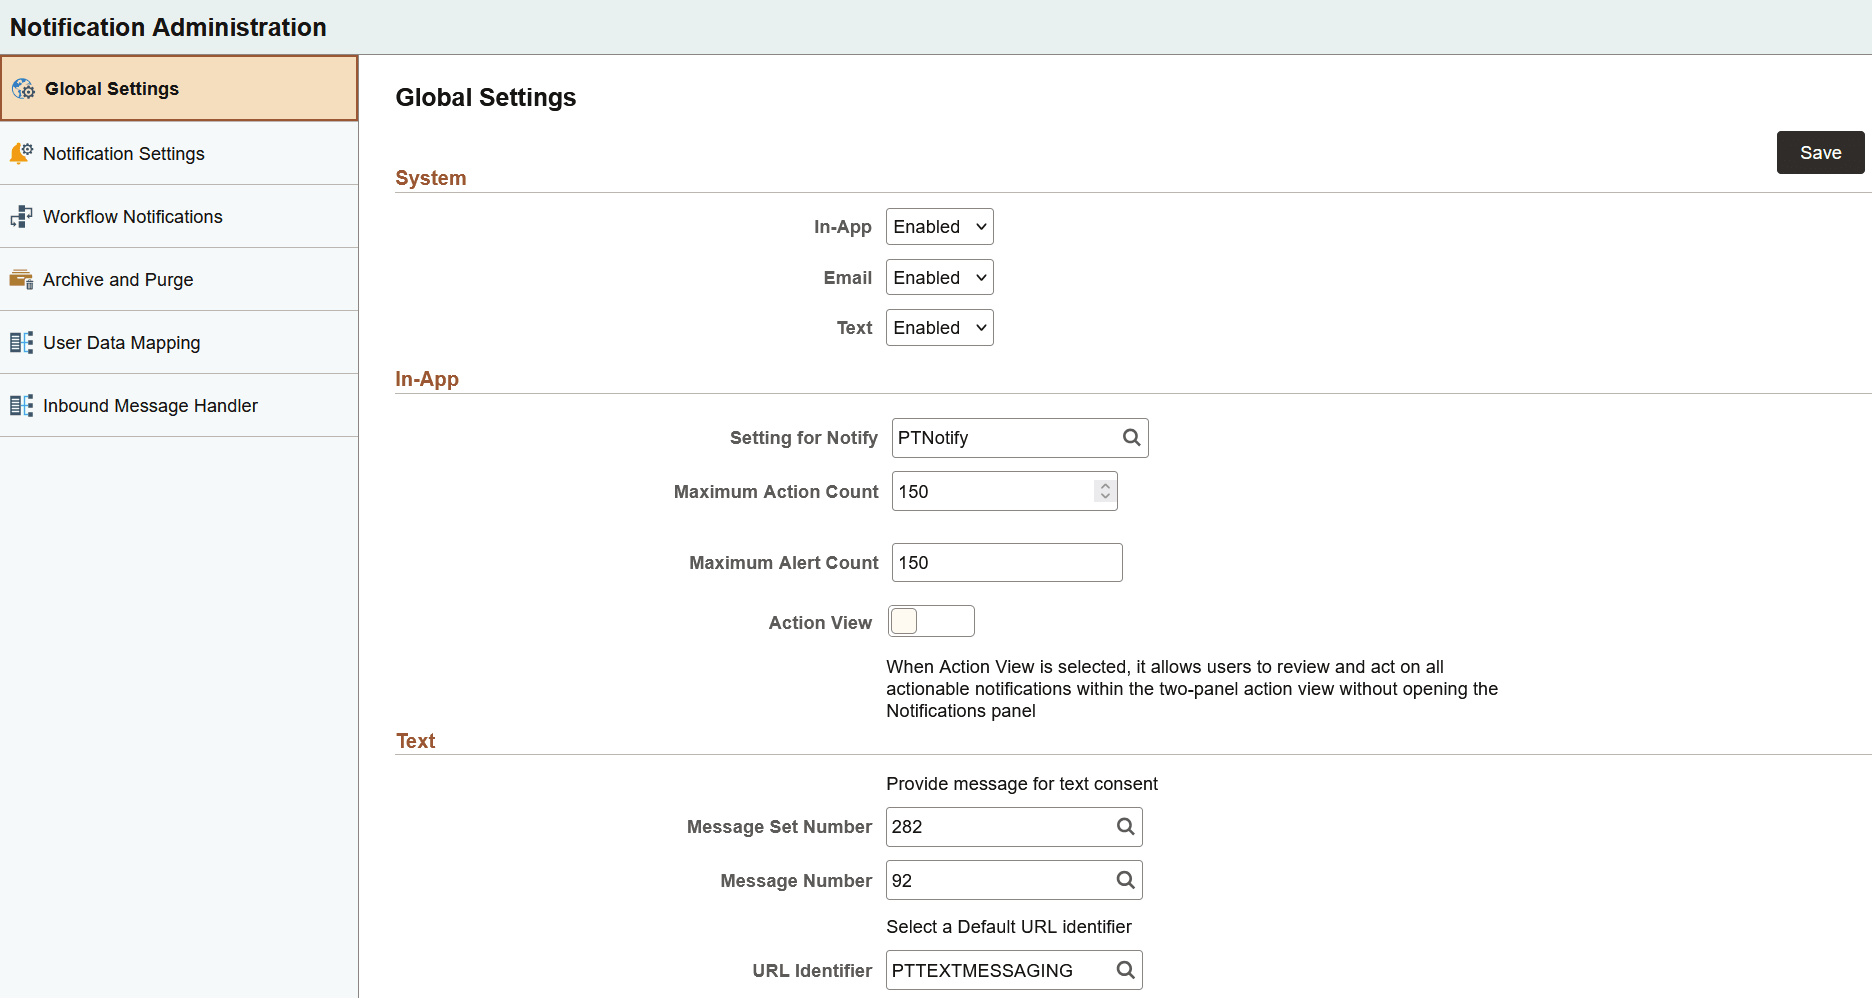This screenshot has width=1872, height=998.
Task: Click the Save button
Action: tap(1820, 152)
